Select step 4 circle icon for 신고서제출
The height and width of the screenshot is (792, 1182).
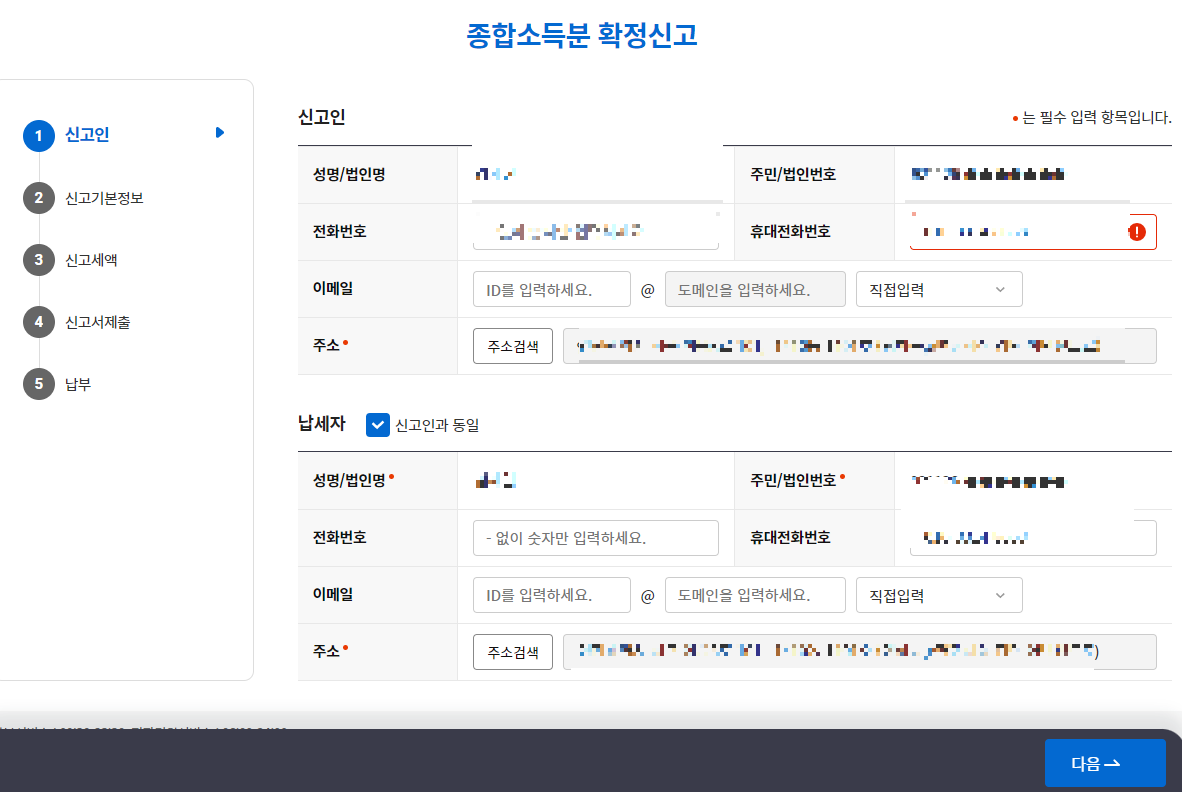click(x=38, y=322)
